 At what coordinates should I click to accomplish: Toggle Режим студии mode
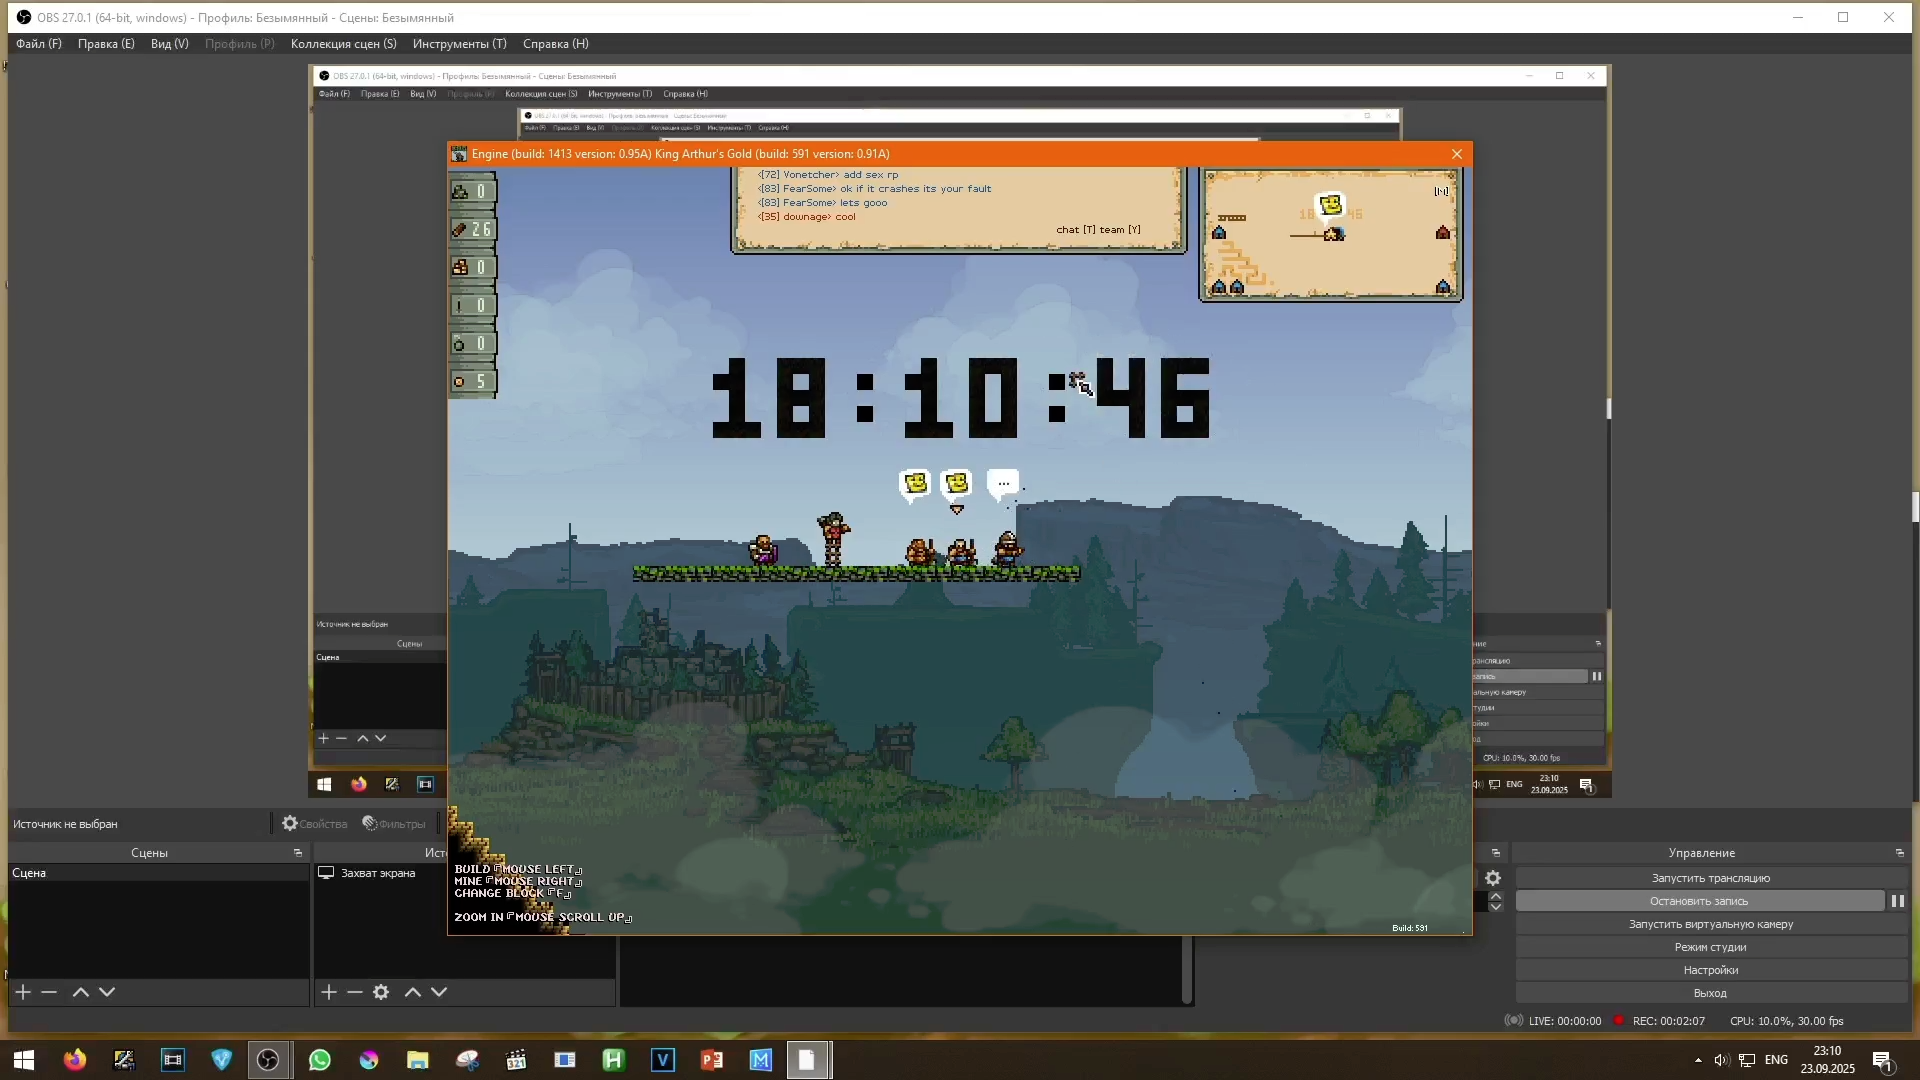tap(1710, 947)
